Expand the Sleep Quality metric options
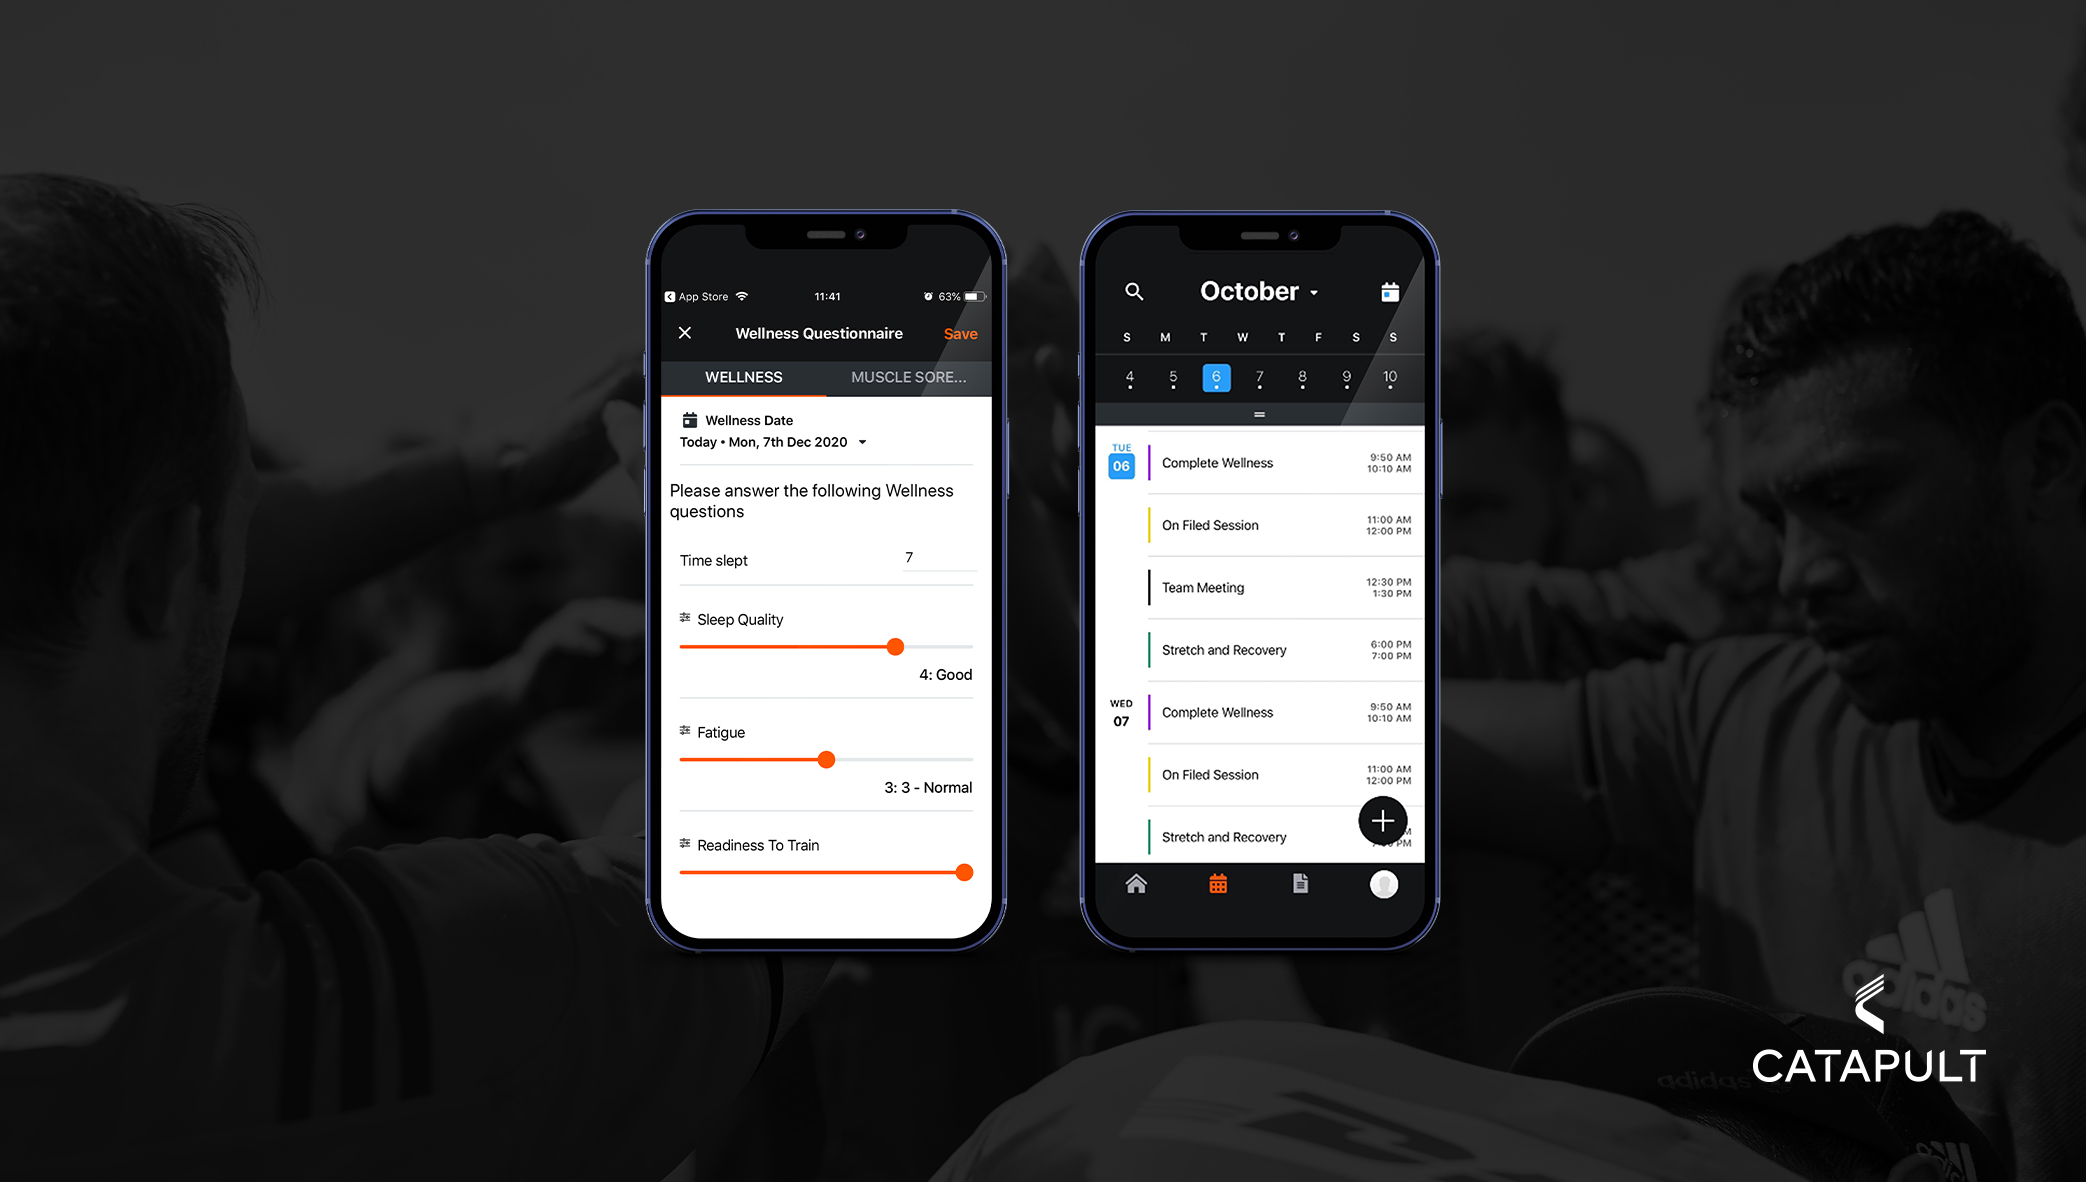The image size is (2086, 1182). (x=683, y=620)
